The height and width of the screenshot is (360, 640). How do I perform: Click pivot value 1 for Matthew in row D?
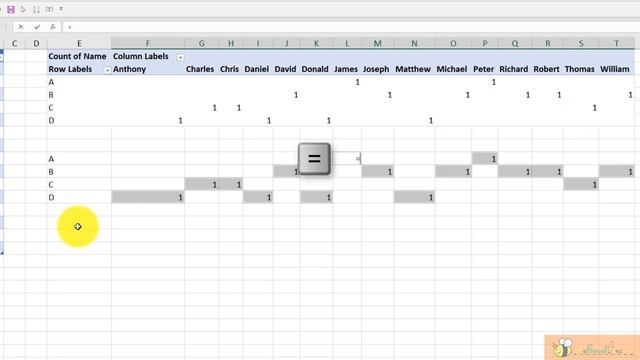tap(431, 120)
